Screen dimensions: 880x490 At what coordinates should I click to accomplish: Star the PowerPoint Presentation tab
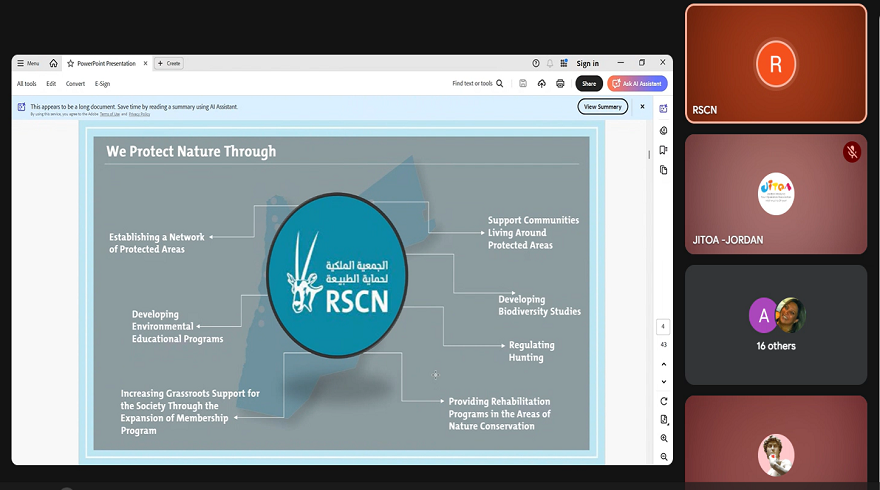[x=71, y=63]
